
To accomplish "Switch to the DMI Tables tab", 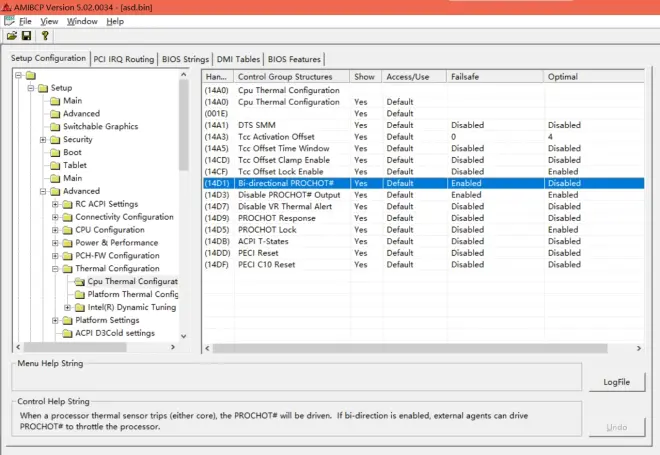I will coord(238,59).
